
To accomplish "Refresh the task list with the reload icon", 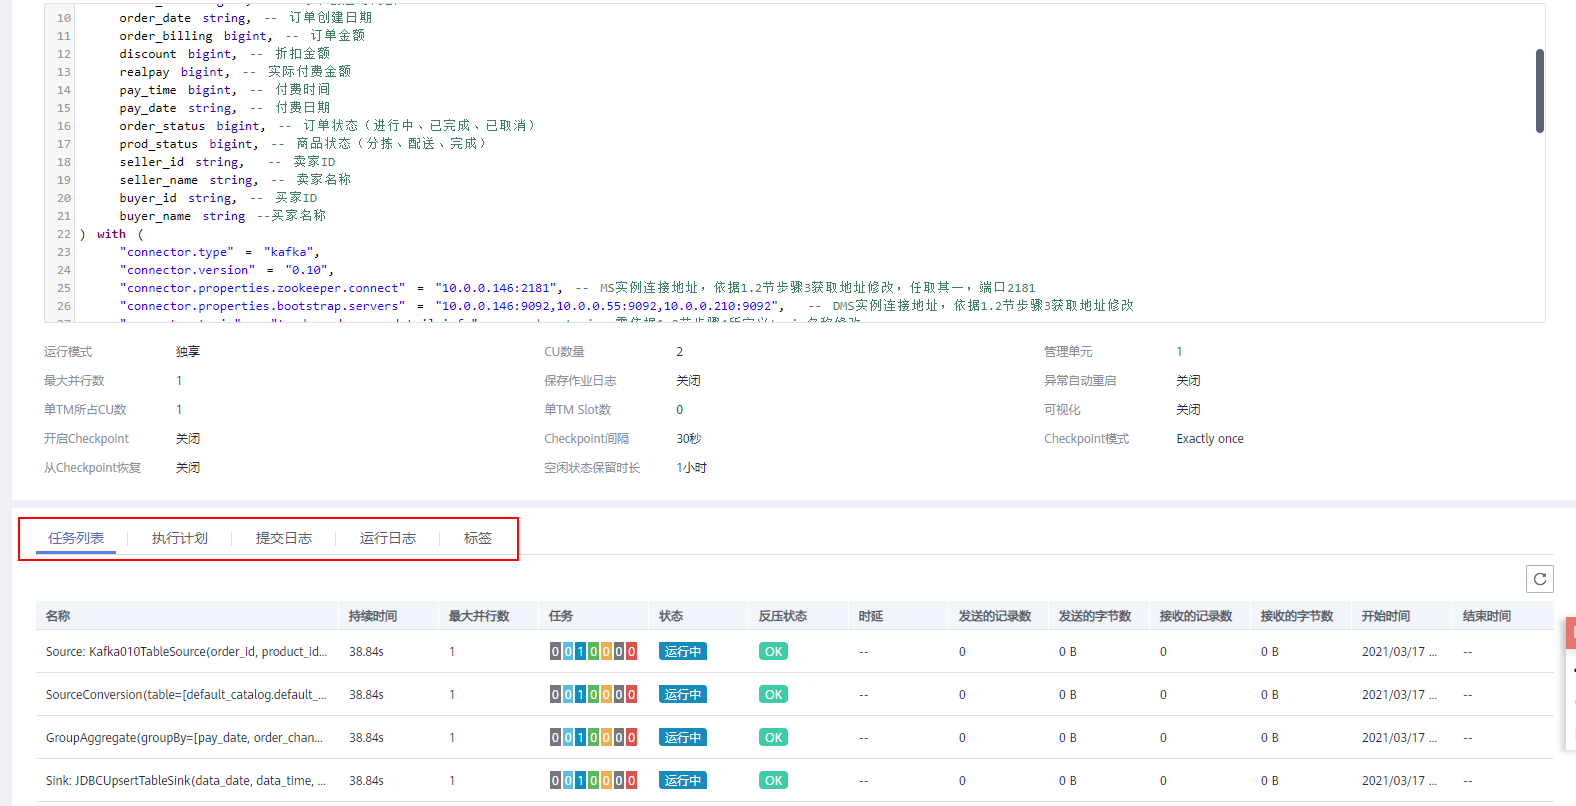I will [x=1540, y=579].
